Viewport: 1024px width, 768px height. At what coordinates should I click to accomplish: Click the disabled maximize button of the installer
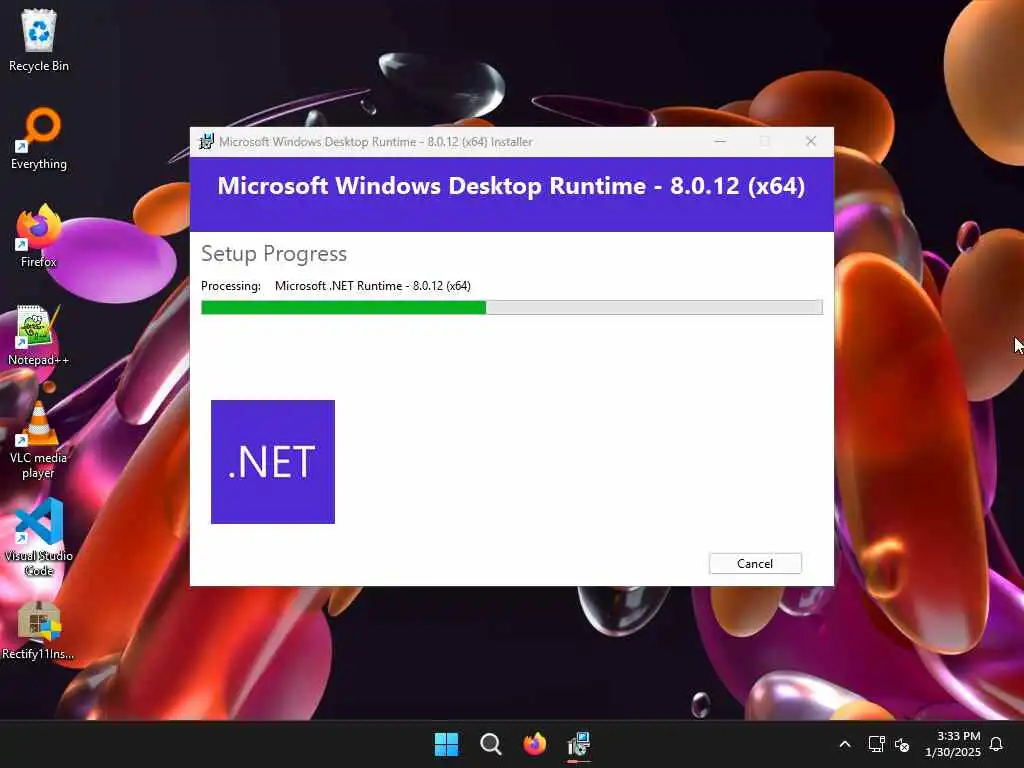[x=765, y=142]
